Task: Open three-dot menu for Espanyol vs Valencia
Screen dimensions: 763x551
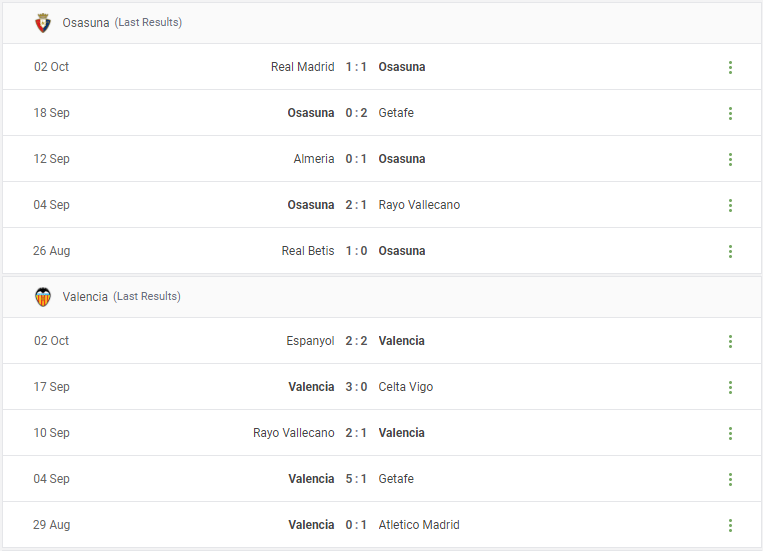Action: click(730, 341)
